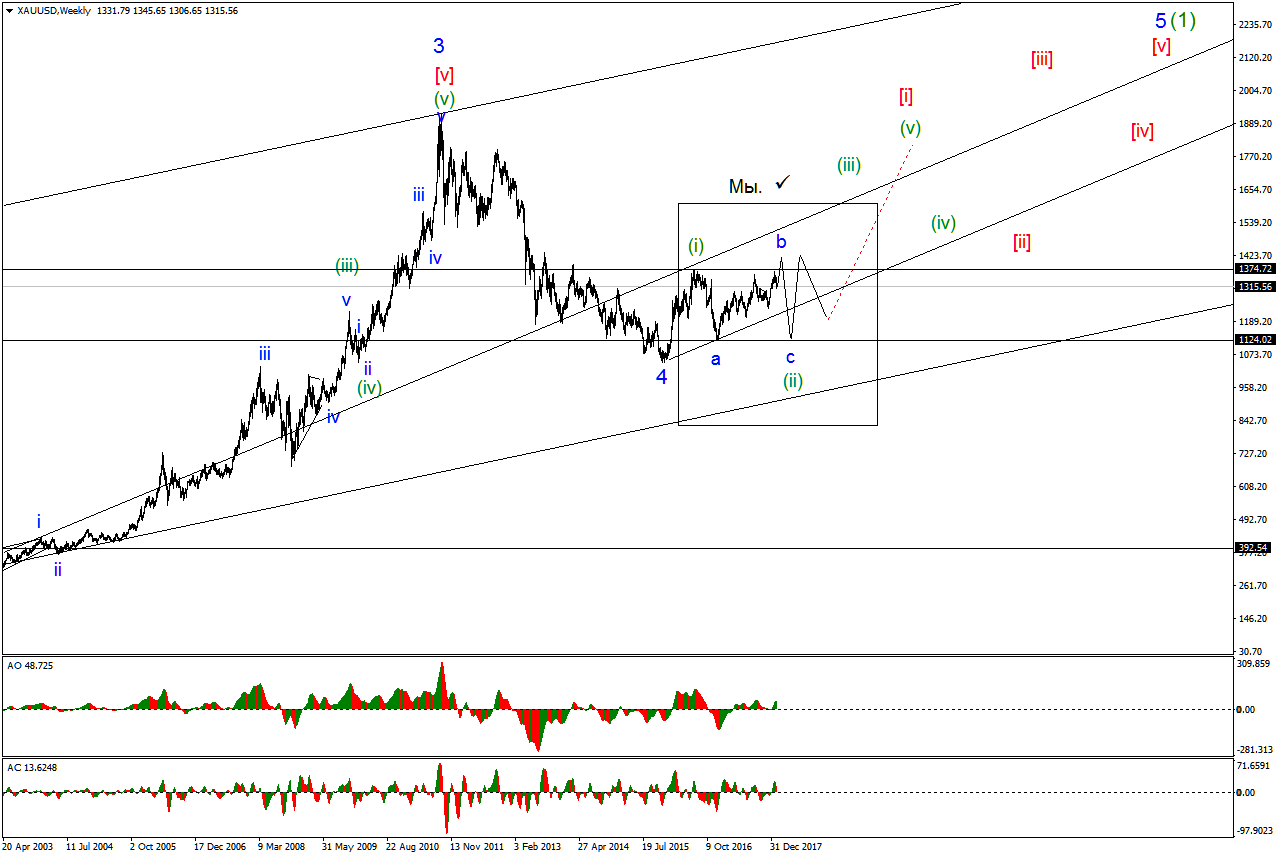Click the 11 Jul 2004 date label
The height and width of the screenshot is (858, 1276).
click(x=90, y=846)
